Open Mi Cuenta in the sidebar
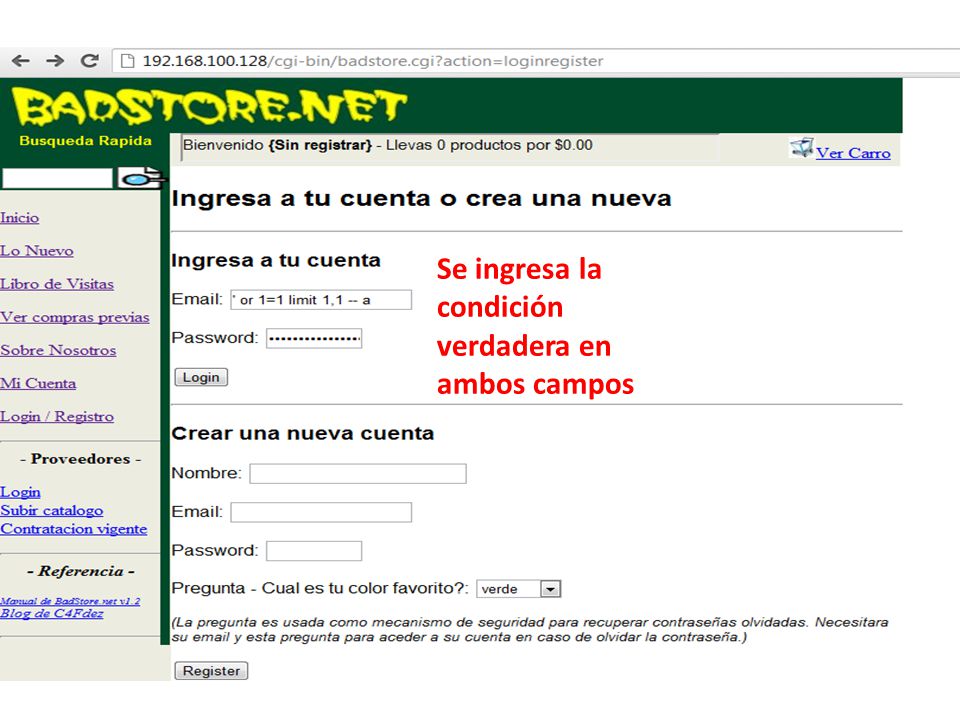Viewport: 960px width, 720px height. point(38,383)
